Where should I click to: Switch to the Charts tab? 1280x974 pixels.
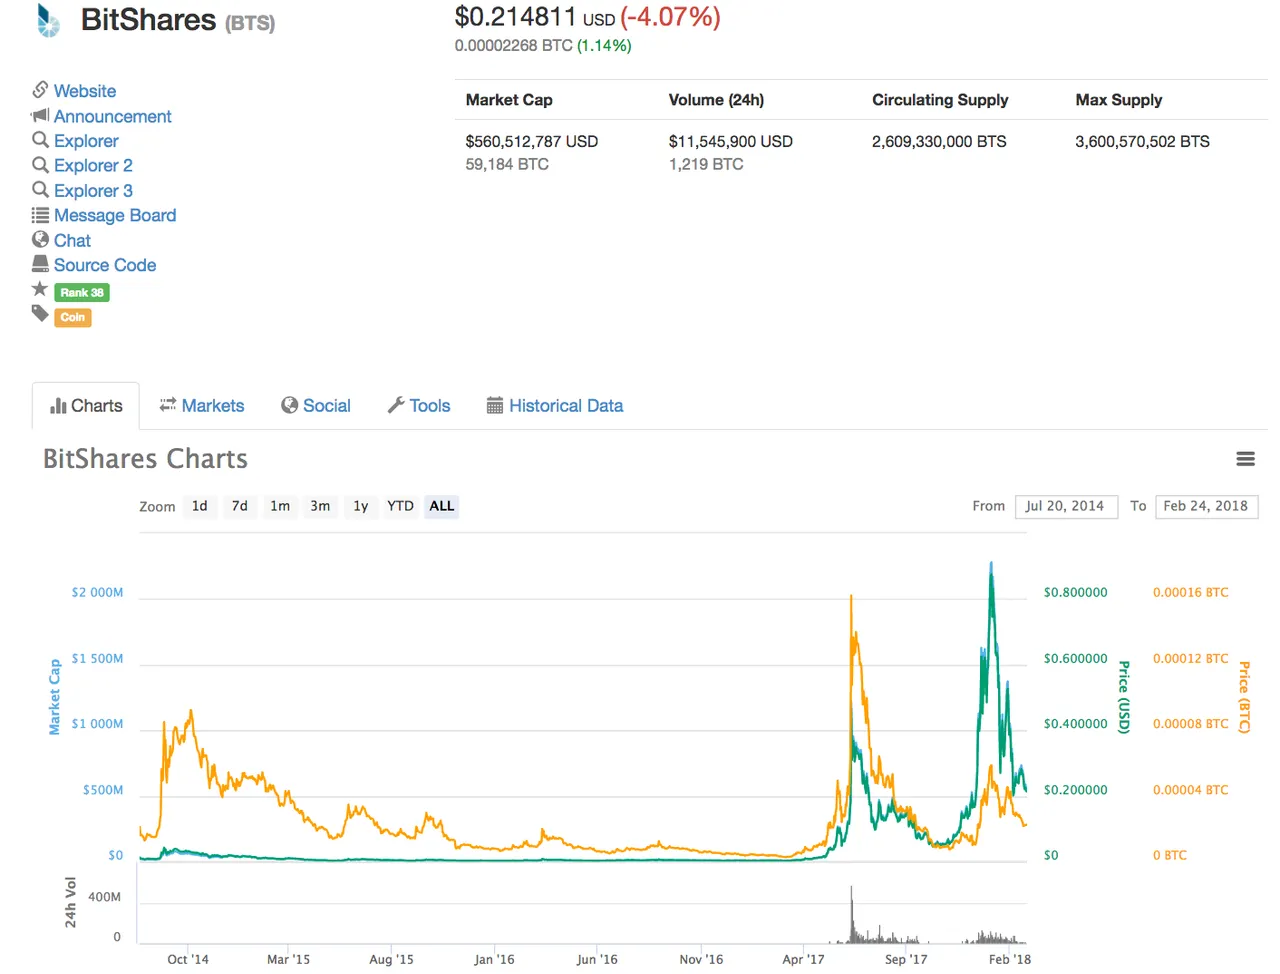86,406
